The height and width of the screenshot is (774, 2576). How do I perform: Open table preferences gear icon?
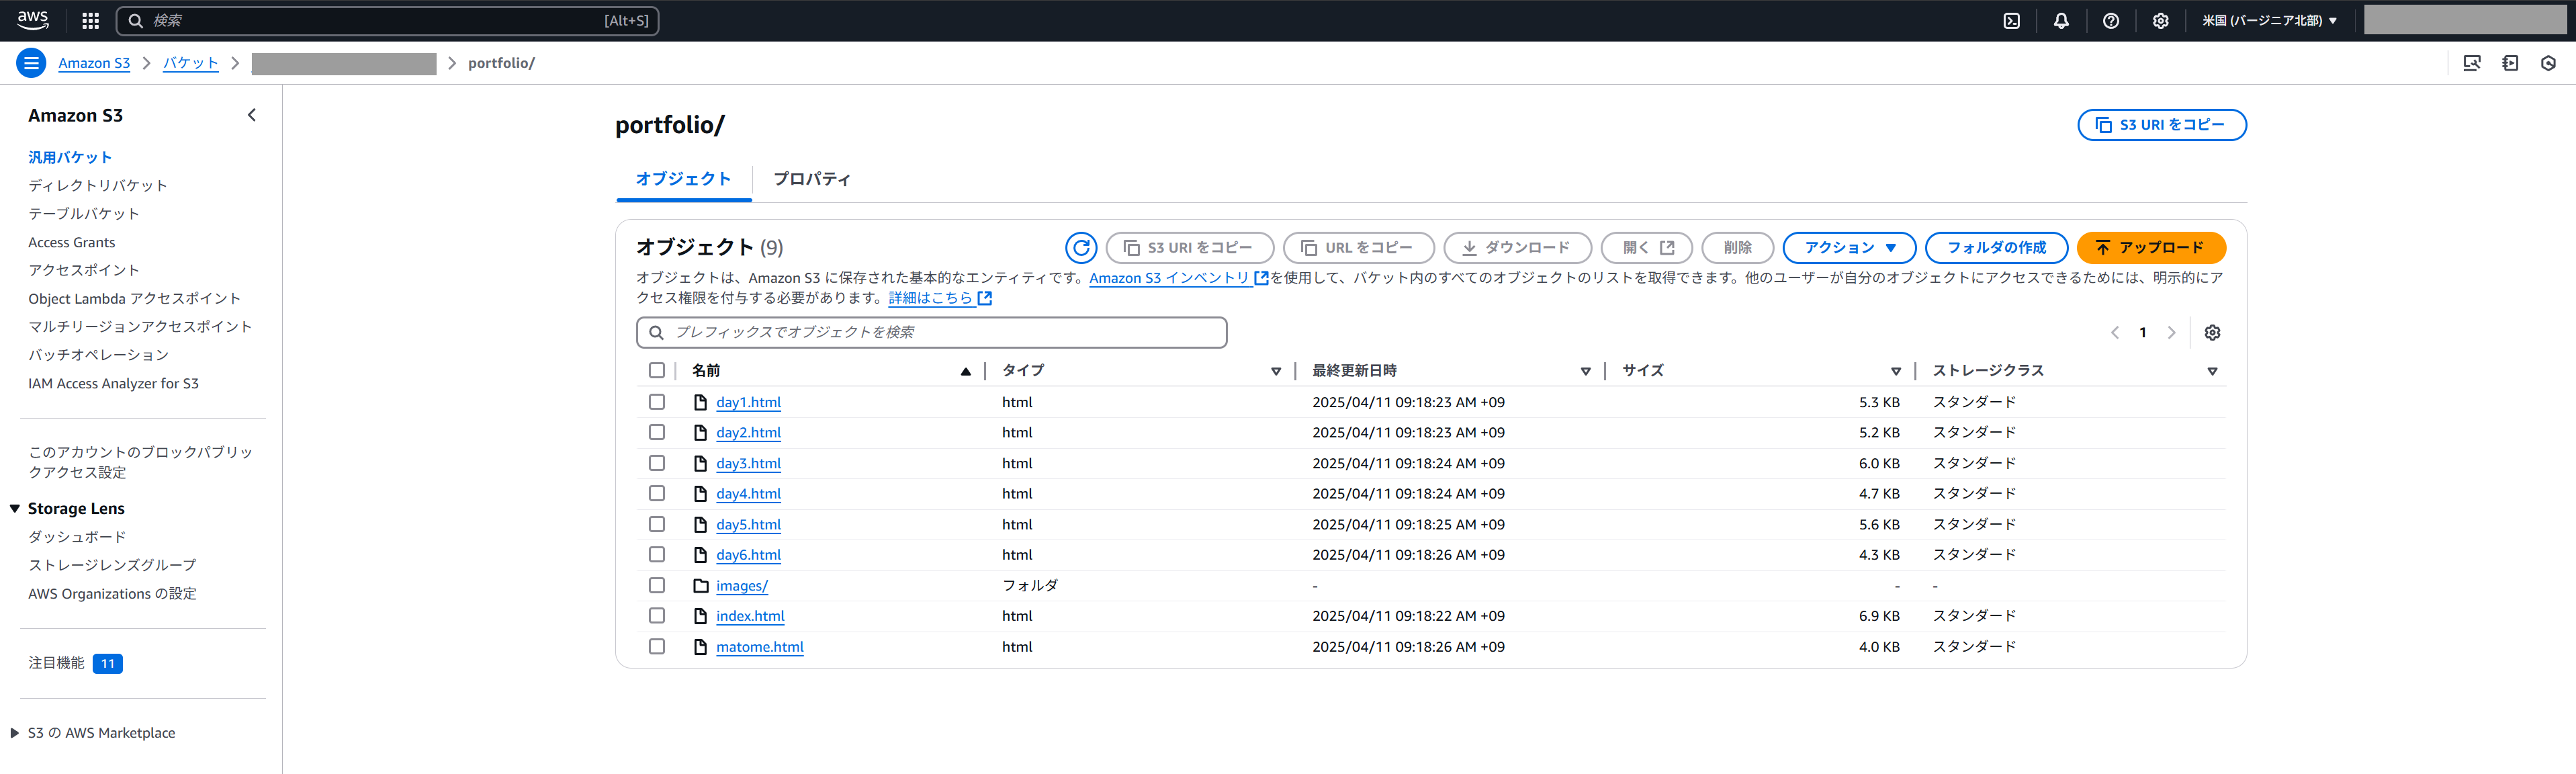pos(2213,332)
